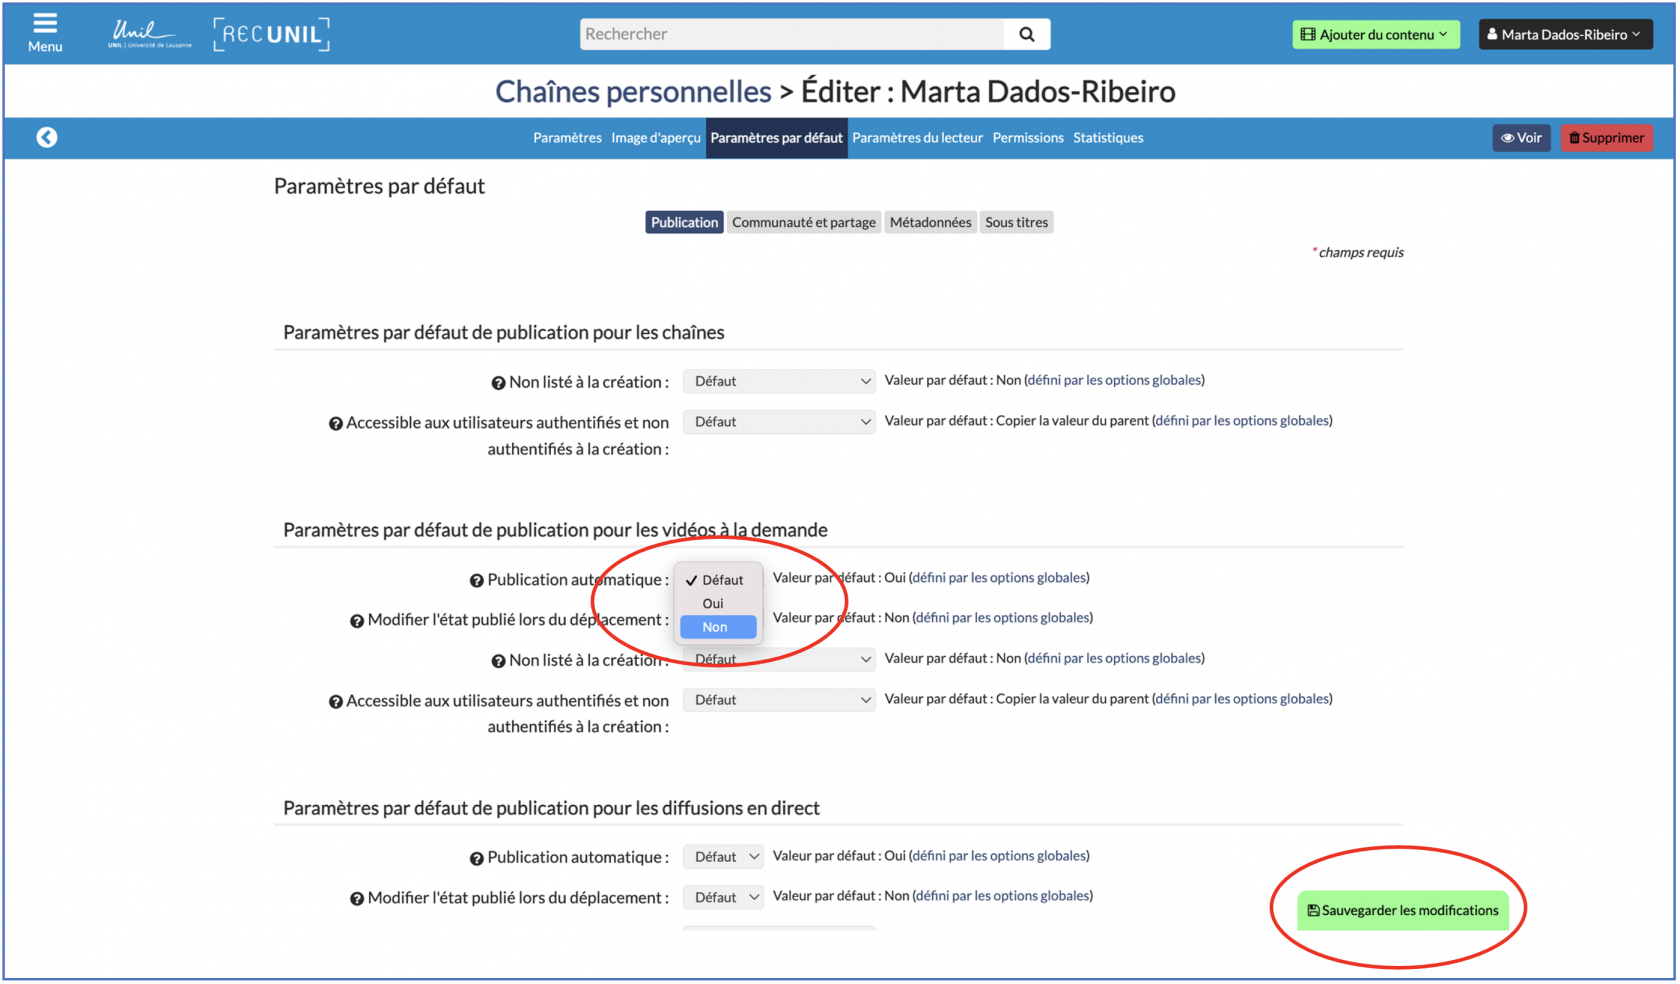1680x984 pixels.
Task: Select Non in the open dropdown list
Action: tap(715, 627)
